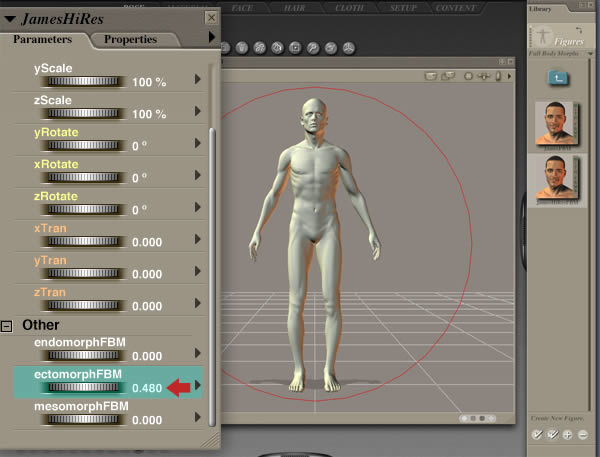Image resolution: width=600 pixels, height=457 pixels.
Task: Click the double checkmark Create New Figure icon
Action: (x=553, y=434)
